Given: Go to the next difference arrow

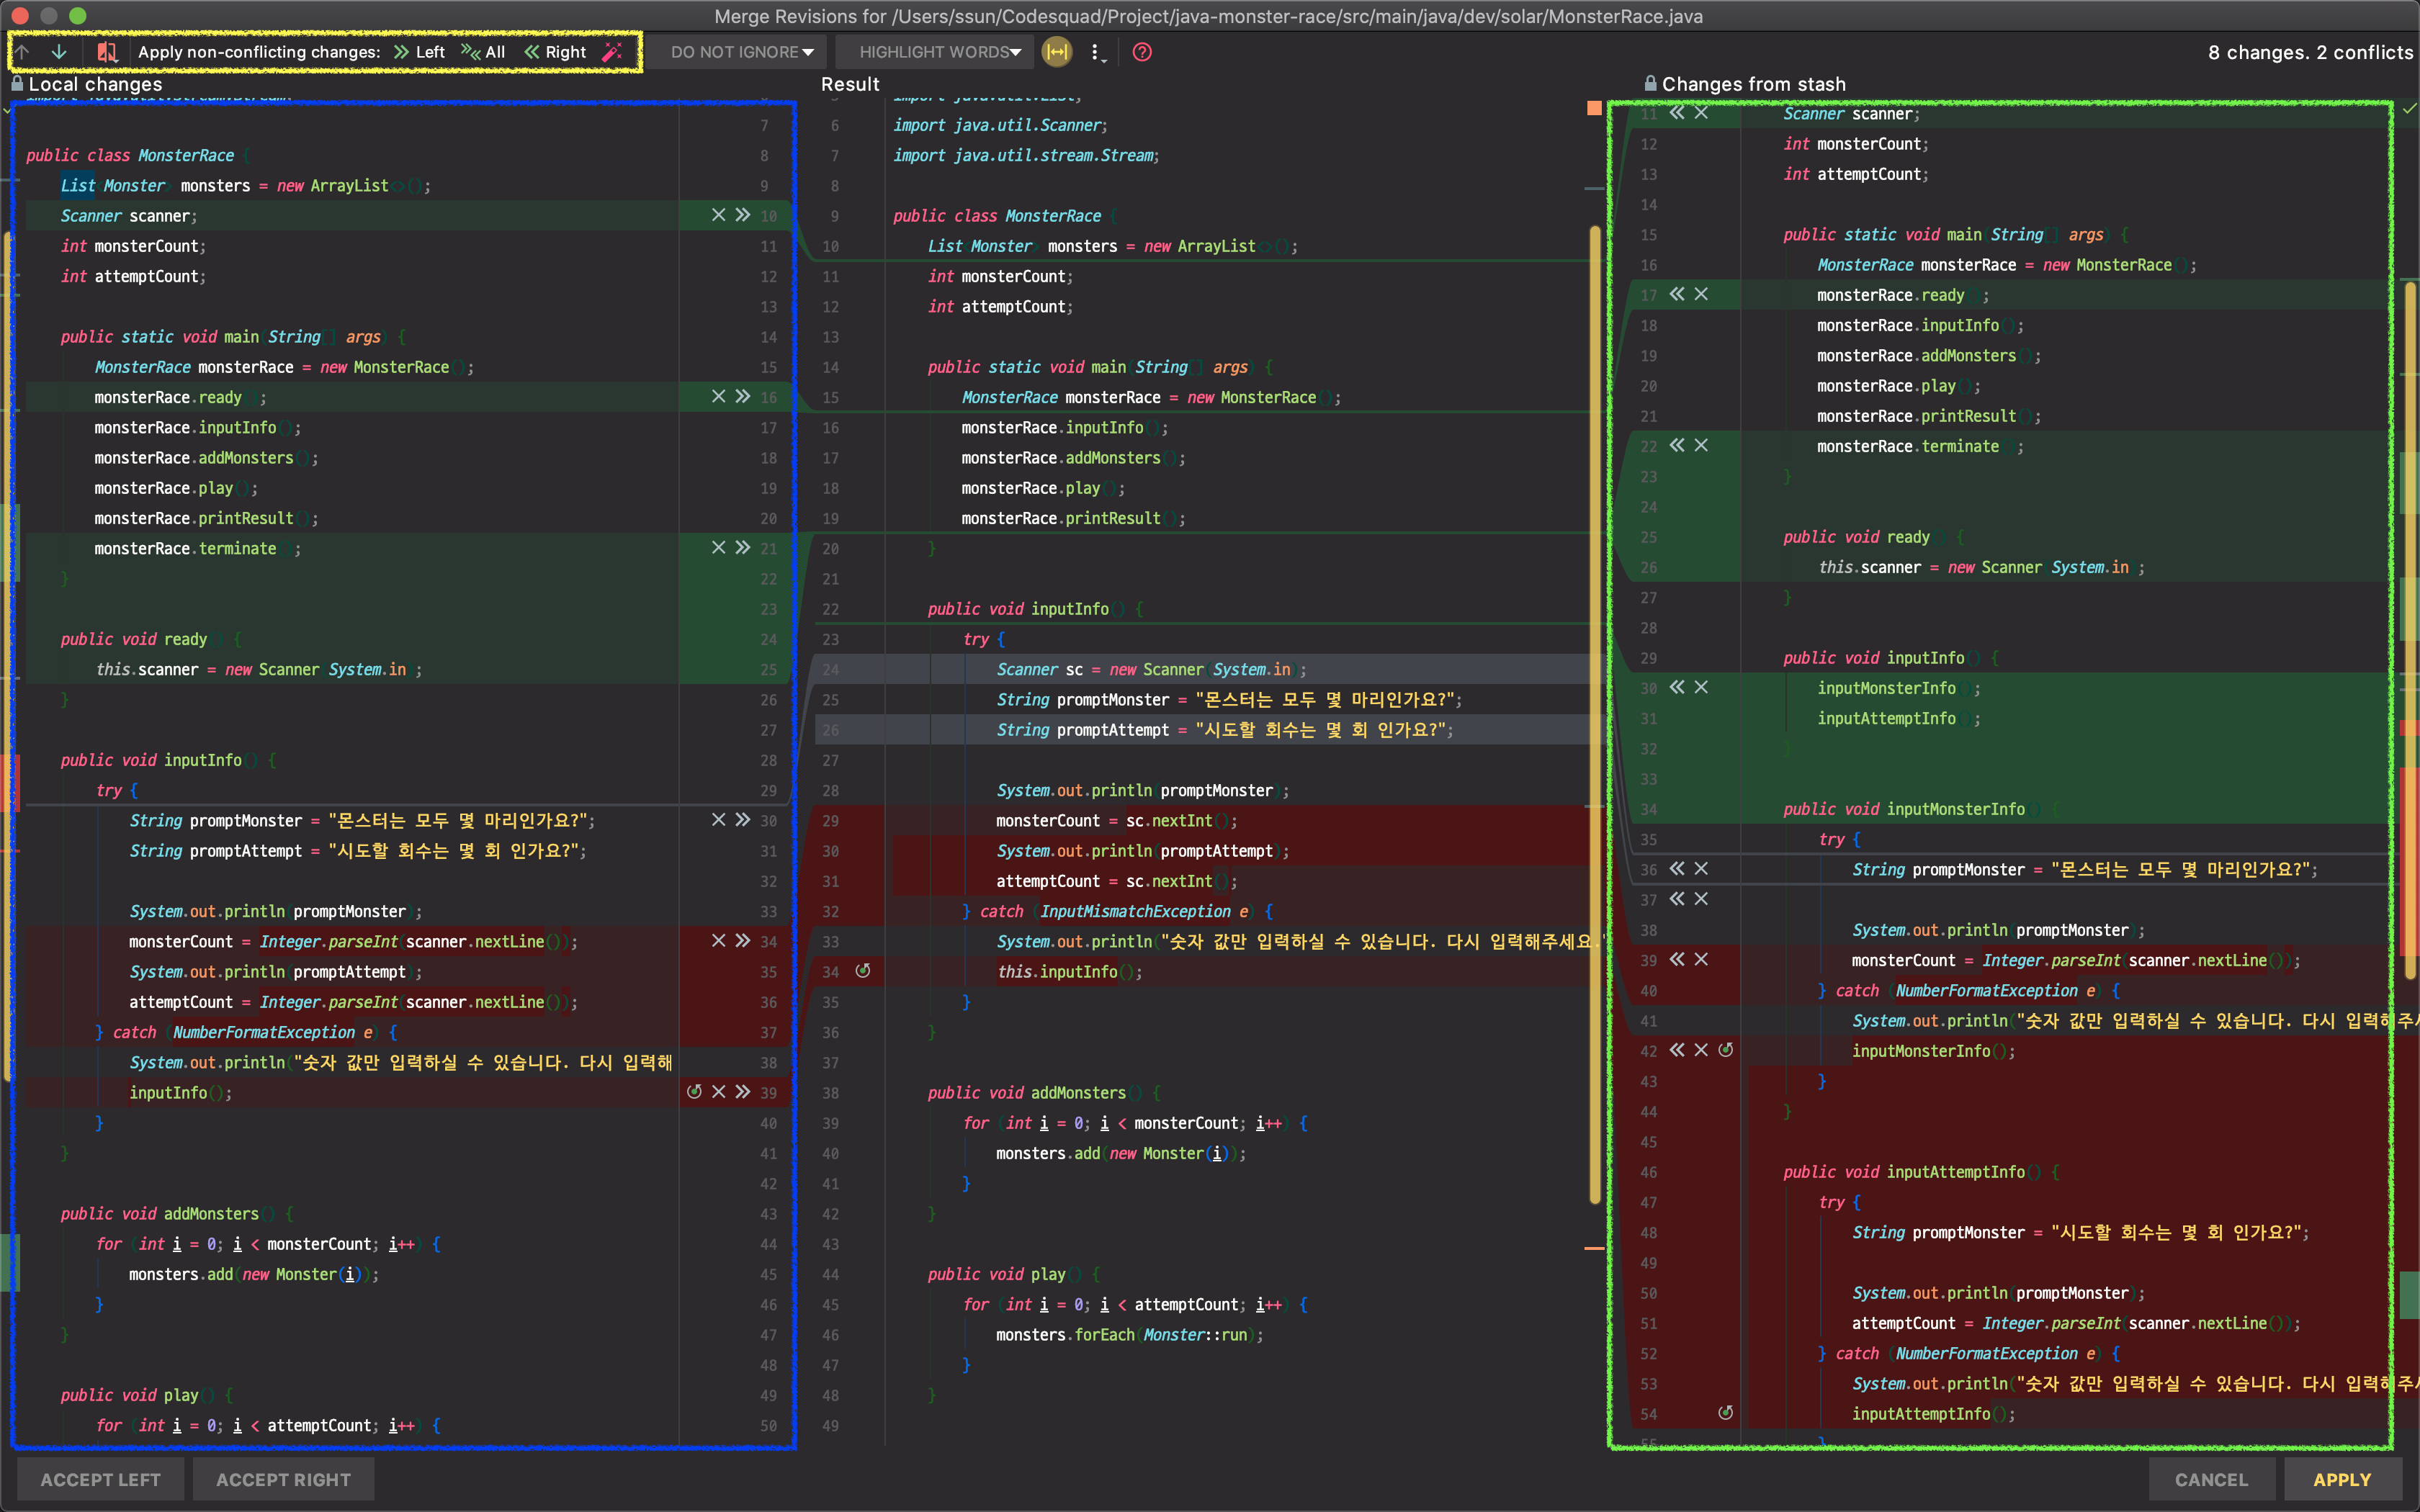Looking at the screenshot, I should pos(59,52).
